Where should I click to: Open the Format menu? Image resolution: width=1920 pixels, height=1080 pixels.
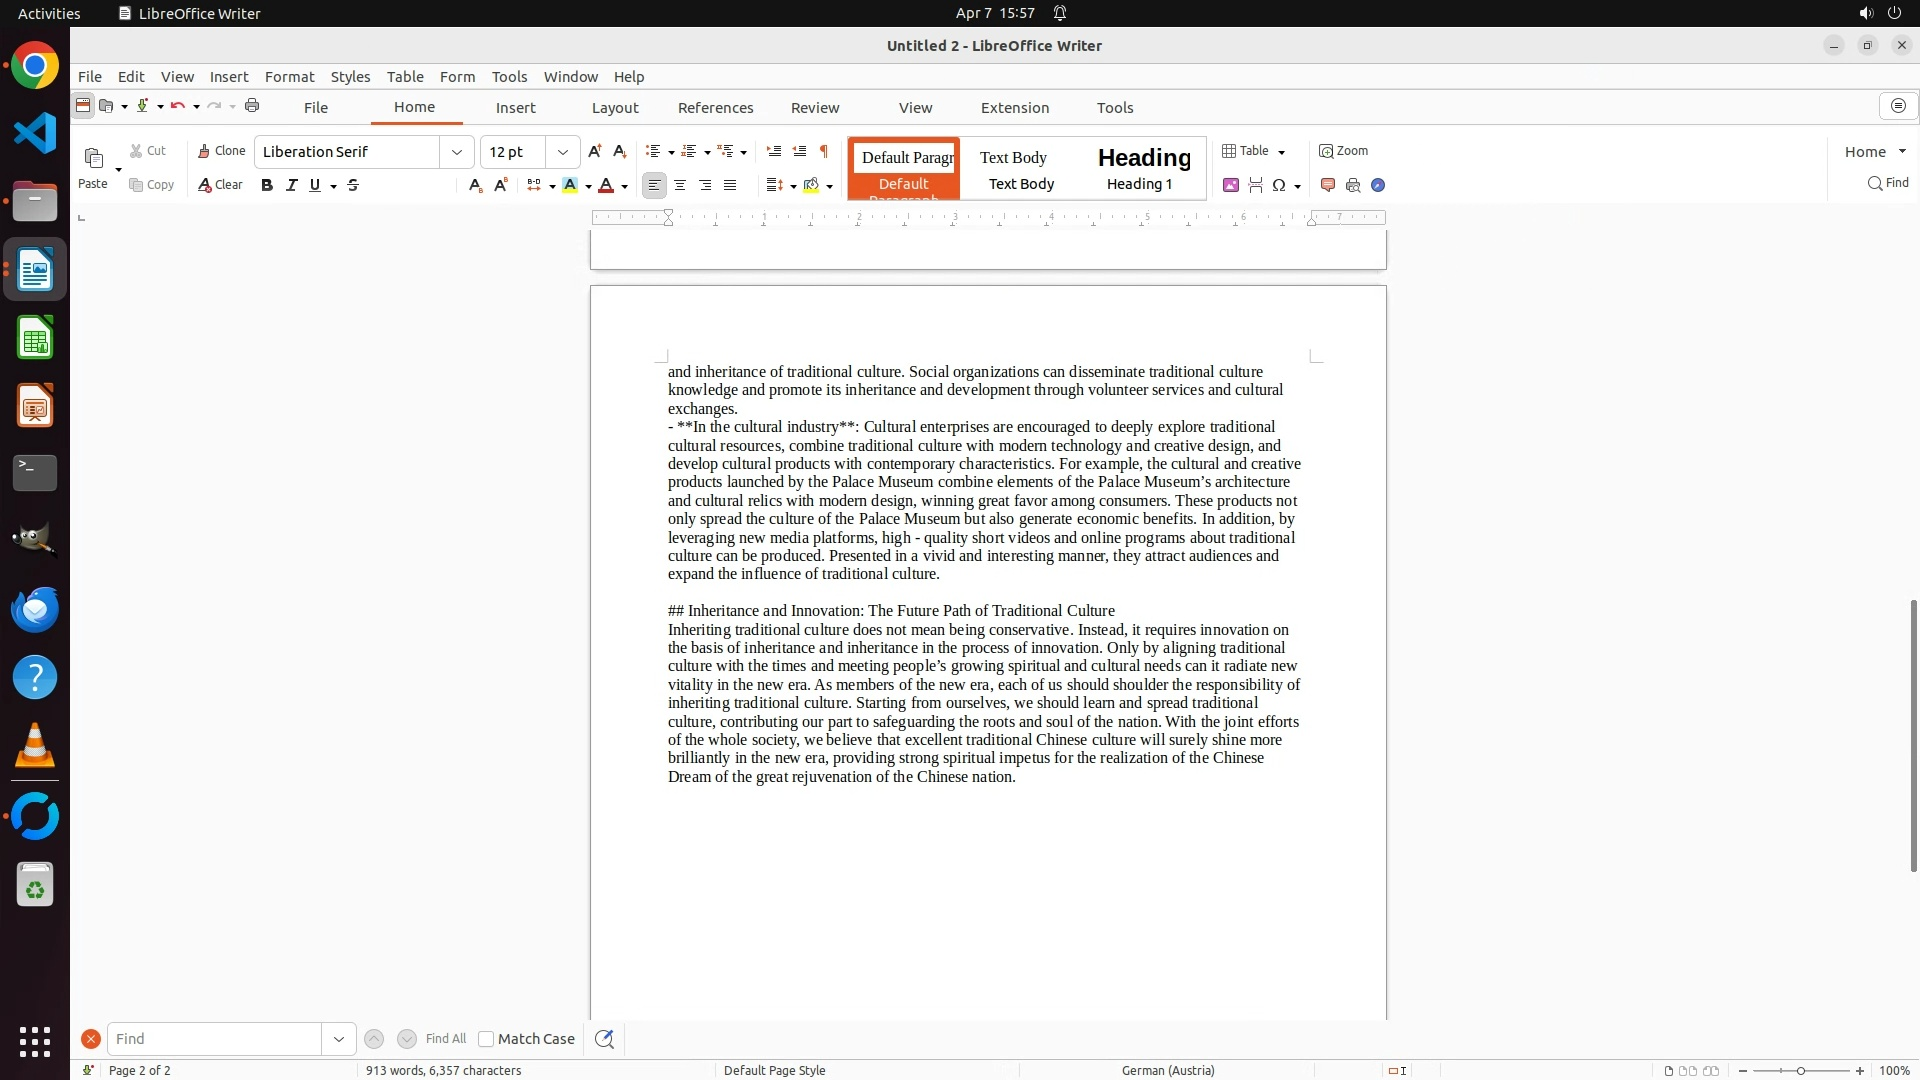click(289, 76)
